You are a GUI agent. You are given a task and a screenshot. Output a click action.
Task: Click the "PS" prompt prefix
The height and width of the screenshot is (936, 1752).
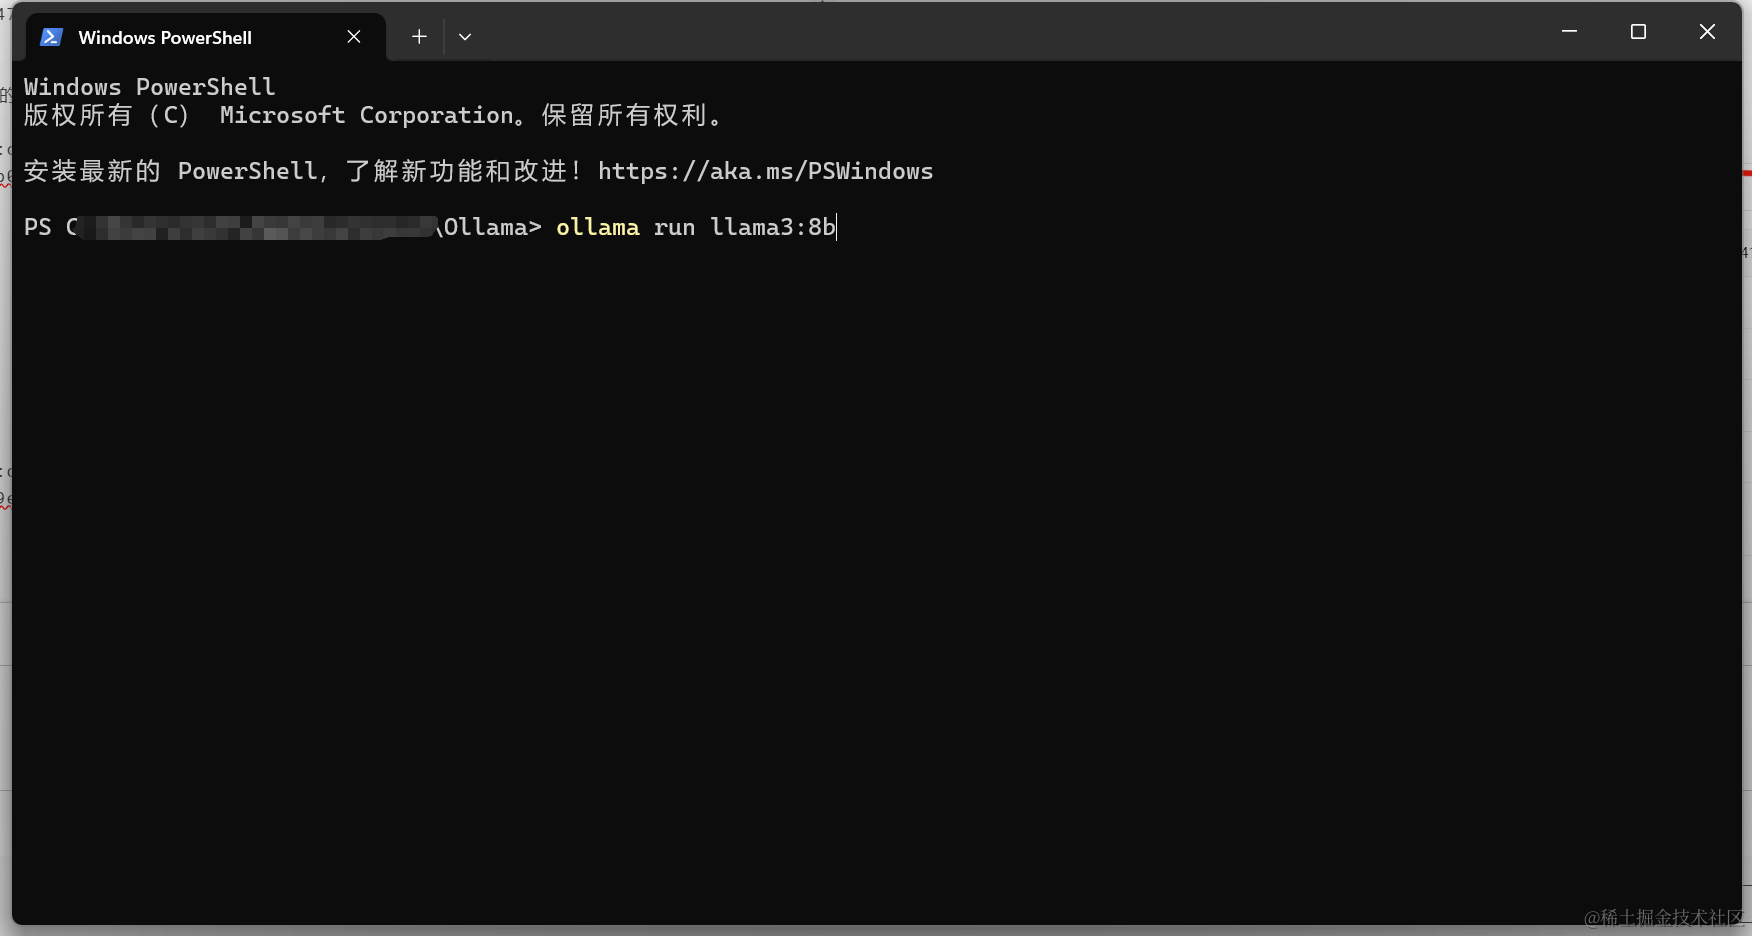tap(38, 228)
